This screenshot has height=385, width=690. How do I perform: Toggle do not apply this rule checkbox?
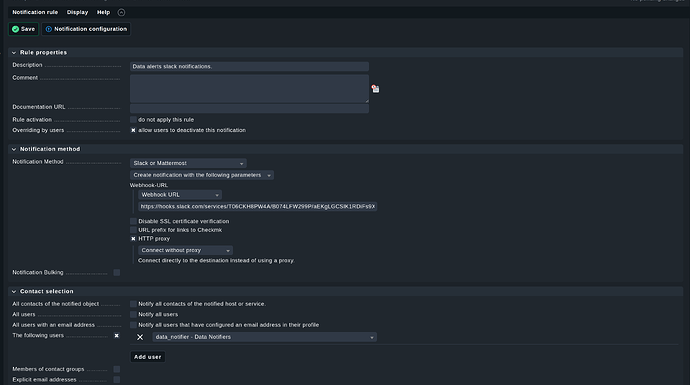point(133,120)
